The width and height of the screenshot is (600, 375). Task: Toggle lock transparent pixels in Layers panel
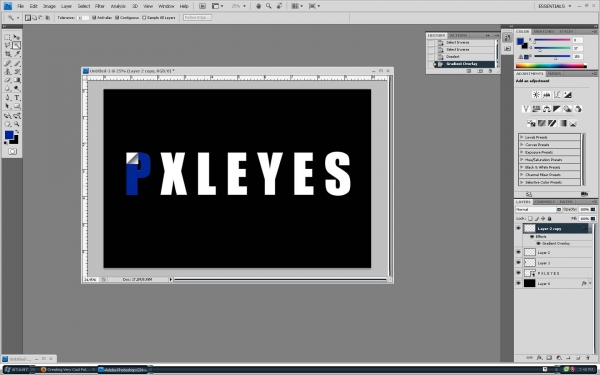[530, 218]
